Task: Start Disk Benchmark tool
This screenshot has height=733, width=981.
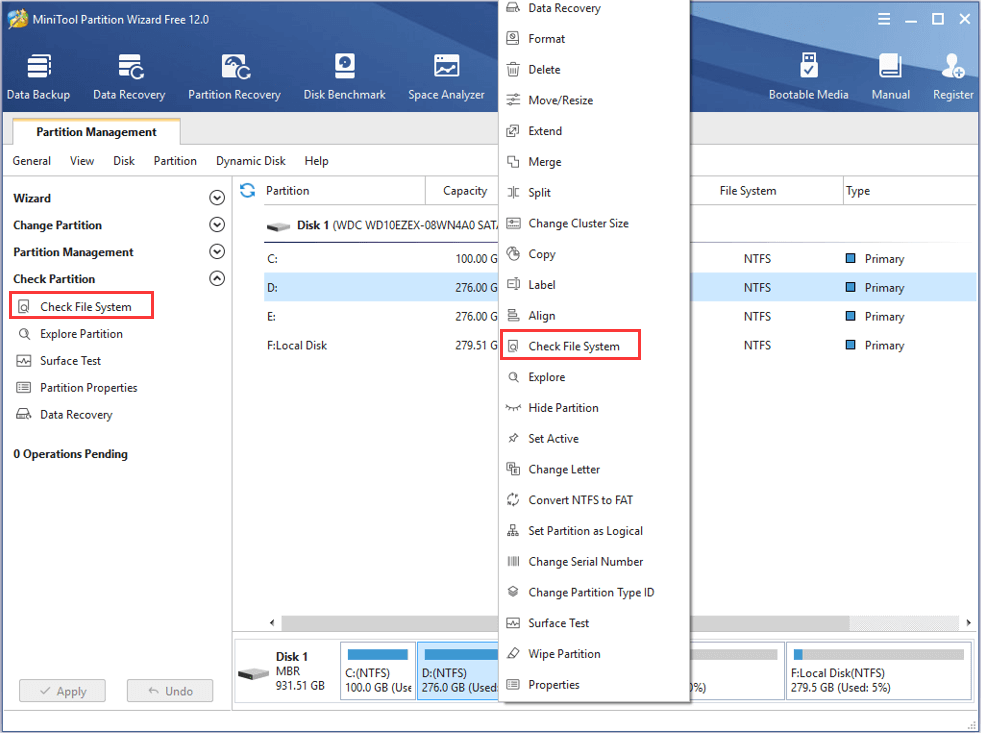Action: click(344, 76)
